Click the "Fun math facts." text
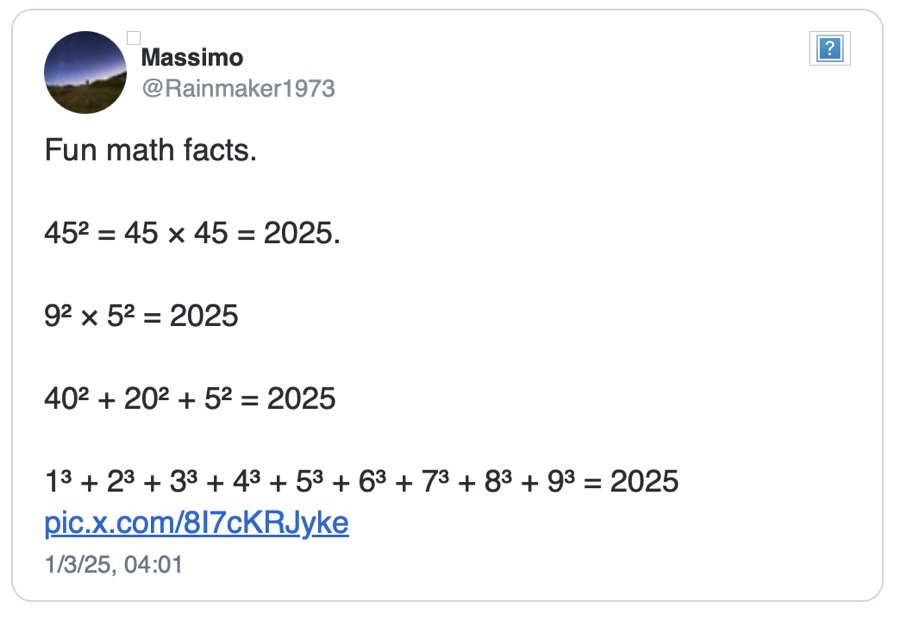 coord(151,152)
